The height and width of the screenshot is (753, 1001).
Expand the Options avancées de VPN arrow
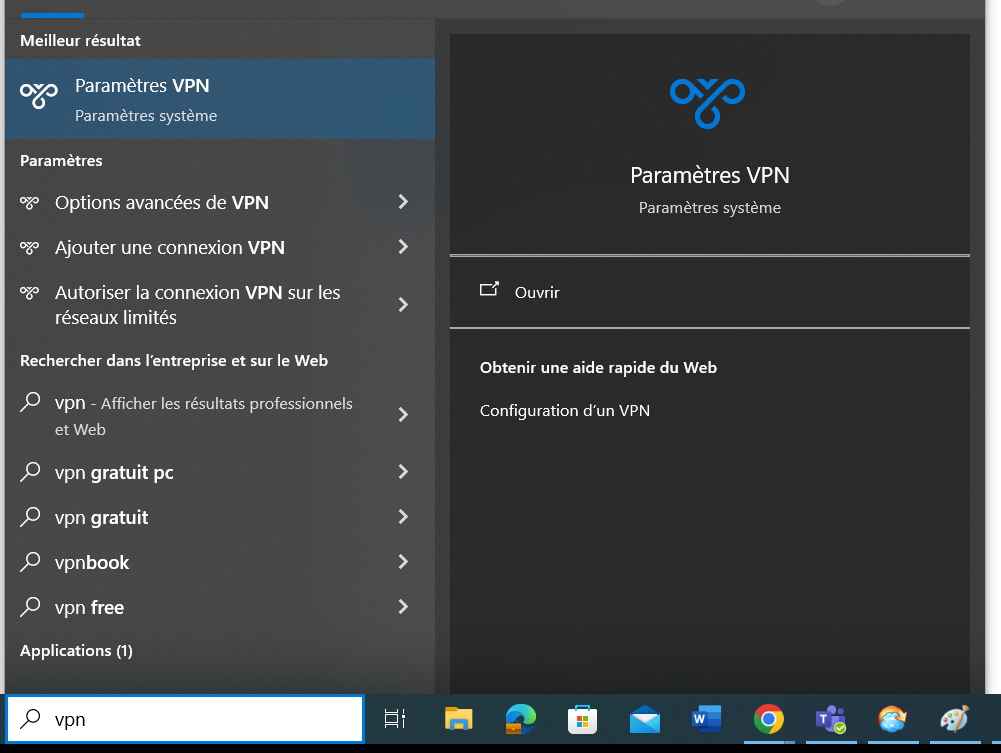coord(403,202)
